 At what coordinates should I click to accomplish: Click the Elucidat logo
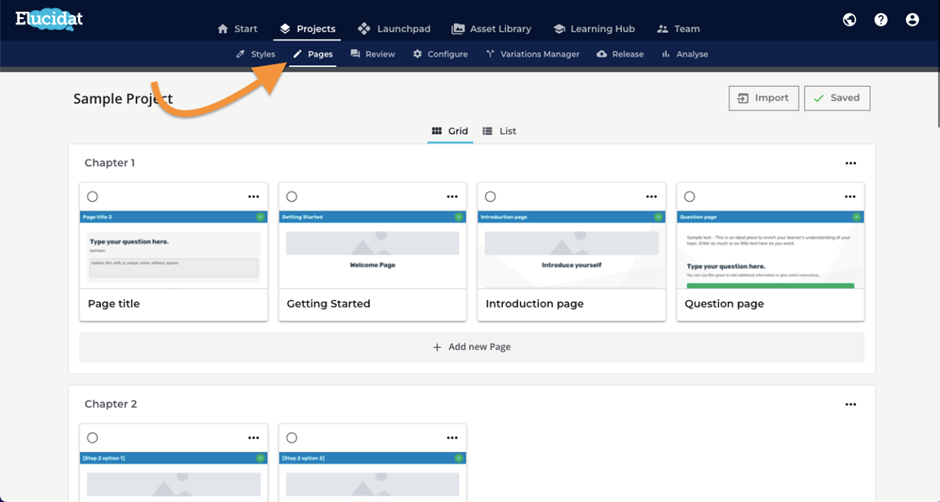coord(49,19)
